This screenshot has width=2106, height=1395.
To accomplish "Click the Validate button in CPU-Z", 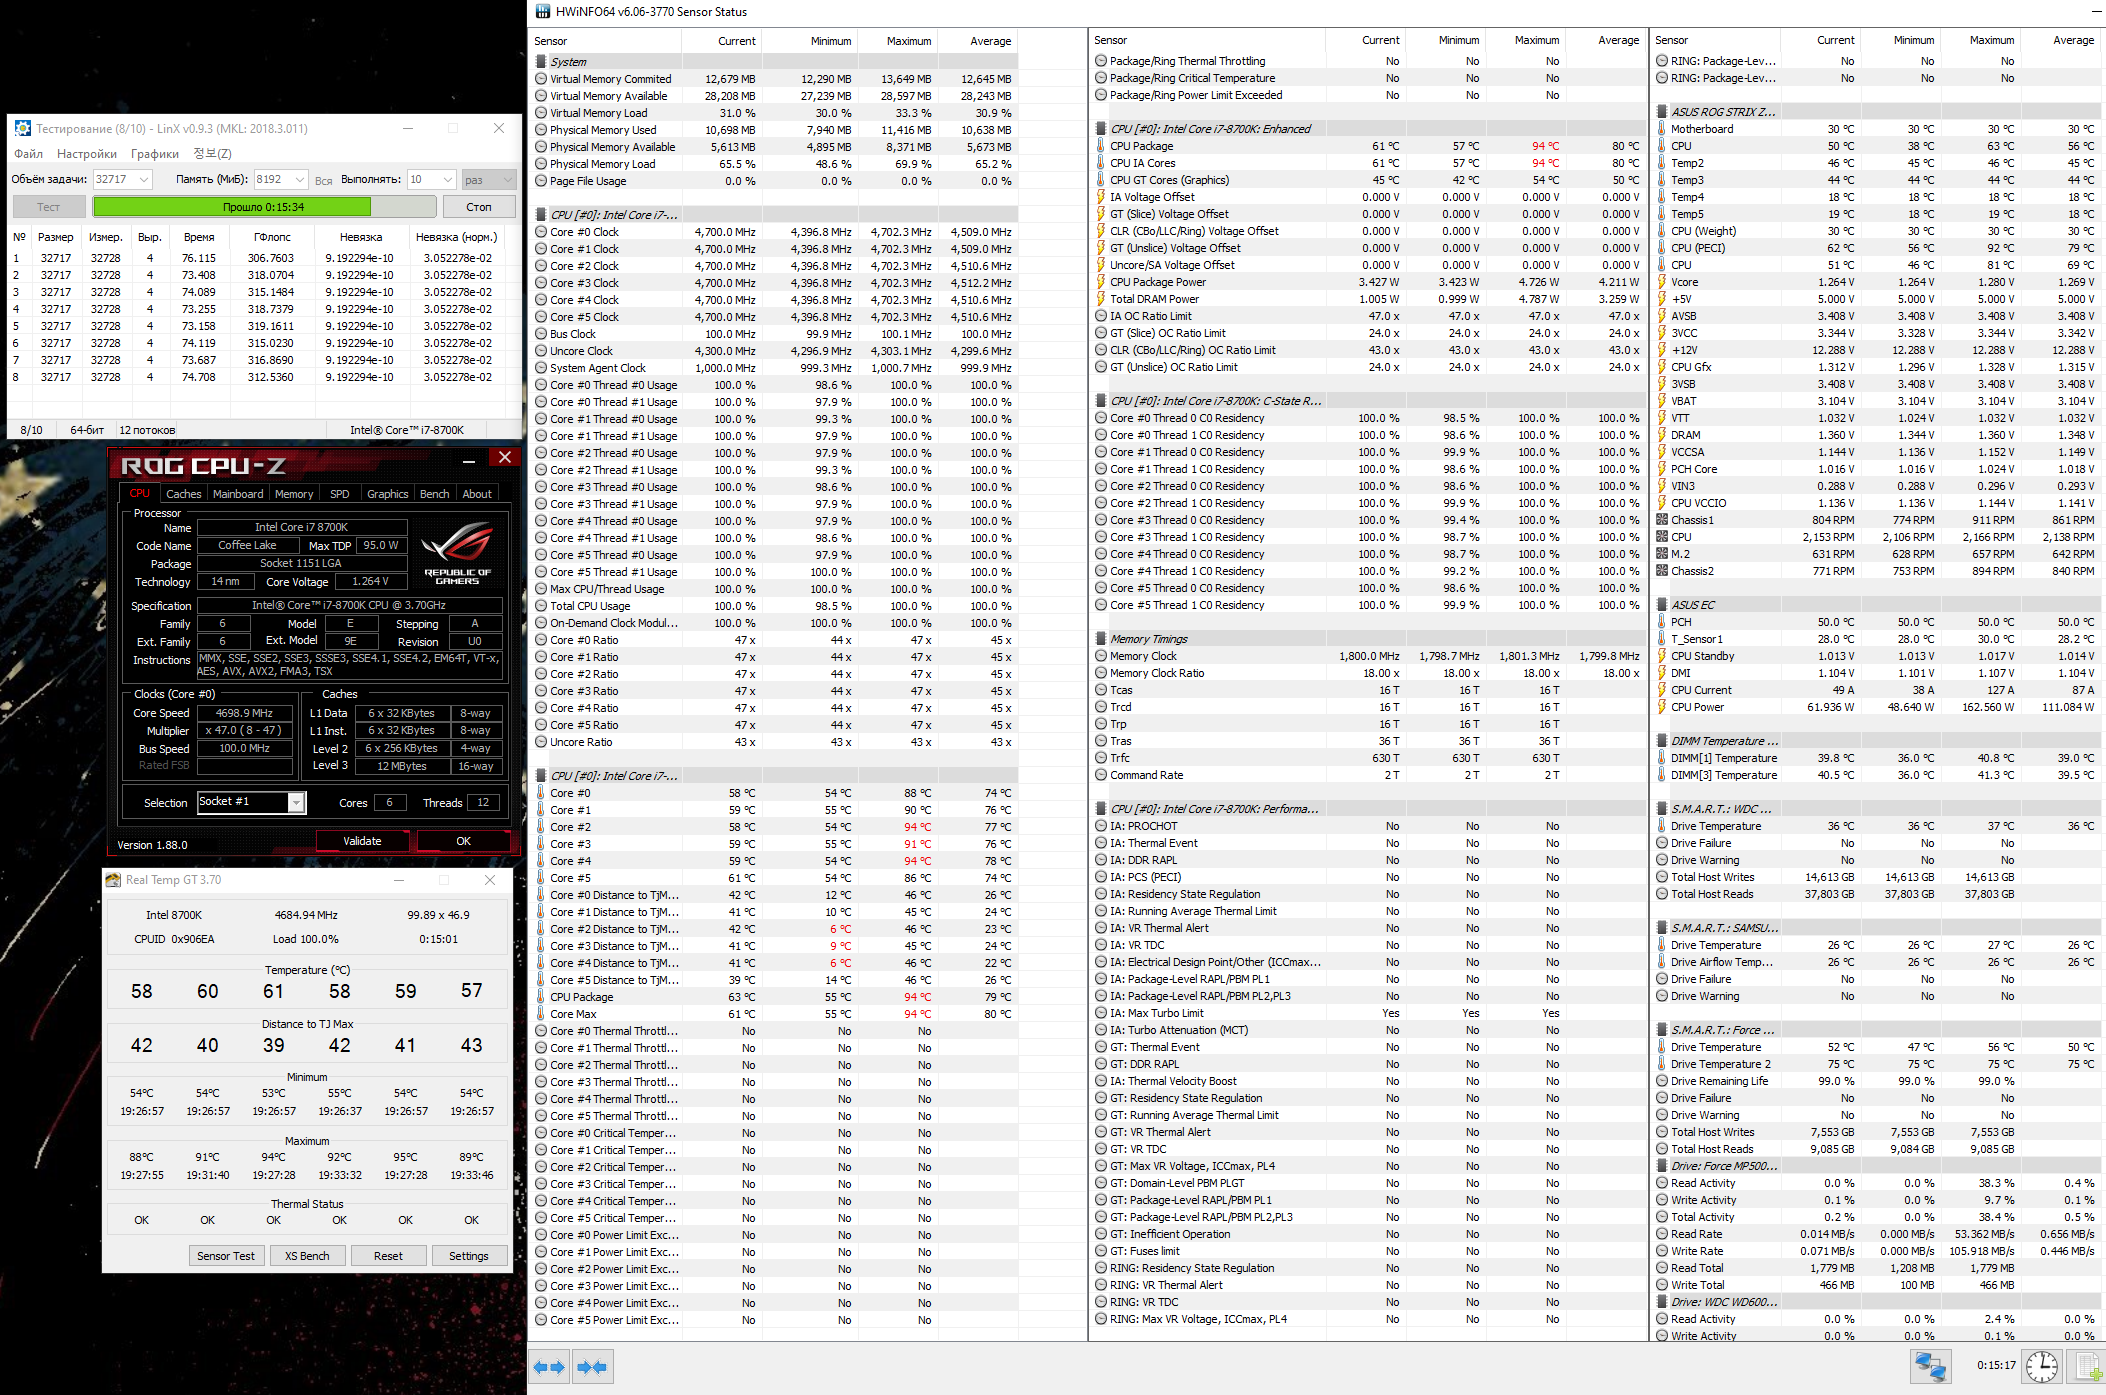I will click(362, 841).
